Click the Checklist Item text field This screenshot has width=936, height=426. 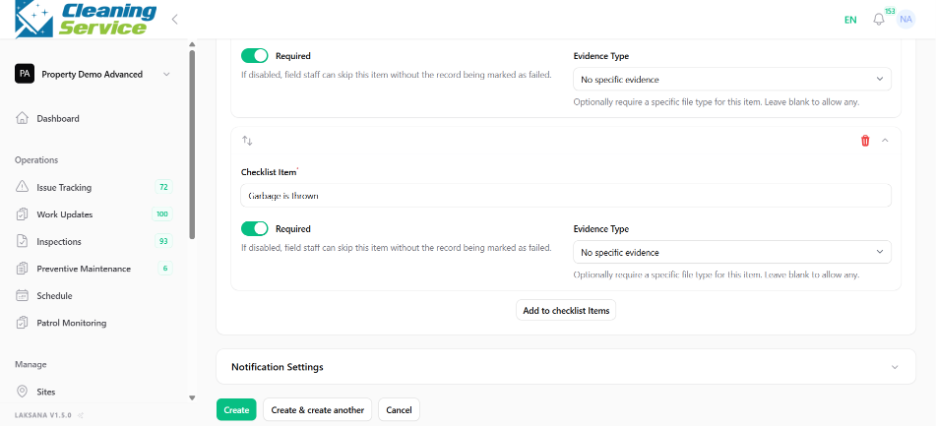[x=565, y=195]
